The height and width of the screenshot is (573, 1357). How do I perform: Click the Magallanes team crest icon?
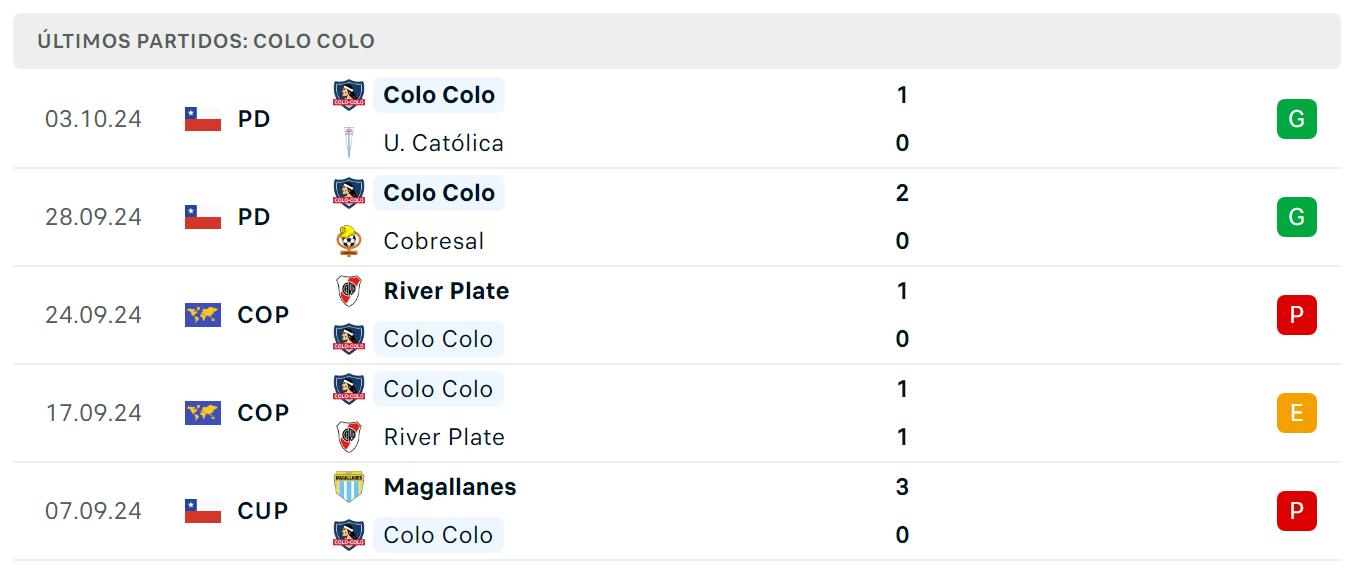point(348,487)
